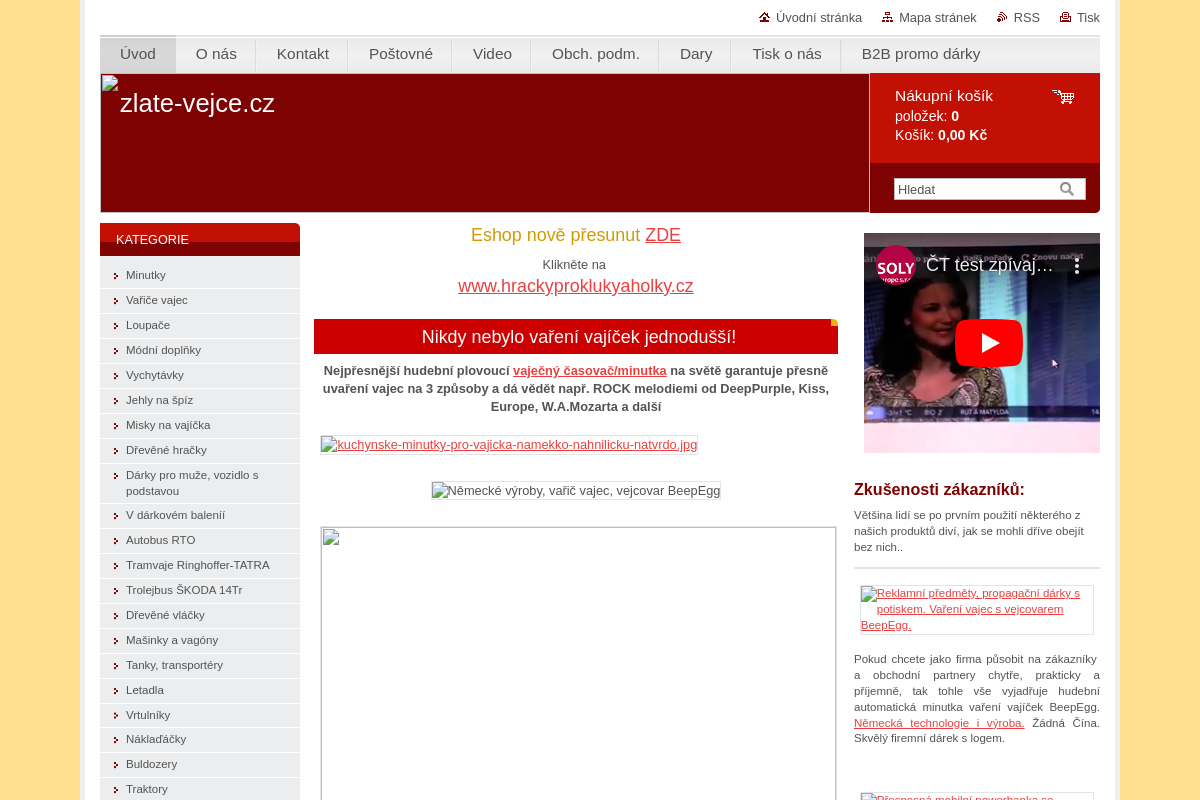This screenshot has width=1200, height=800.
Task: Play the embedded YouTube video
Action: point(988,343)
